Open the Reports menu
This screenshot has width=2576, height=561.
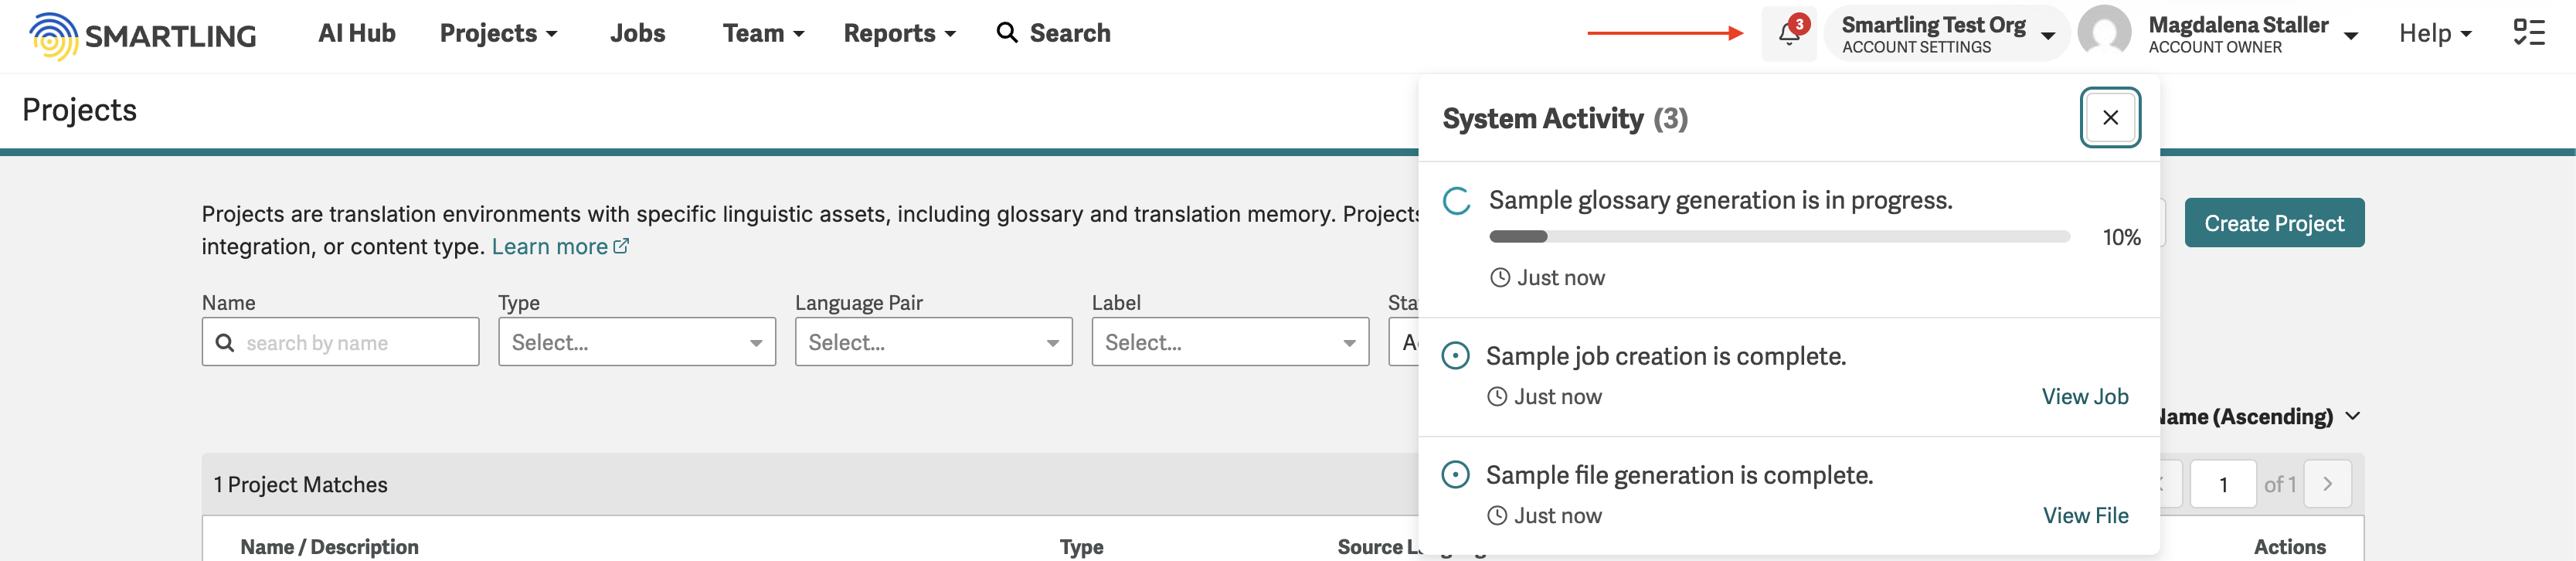899,33
